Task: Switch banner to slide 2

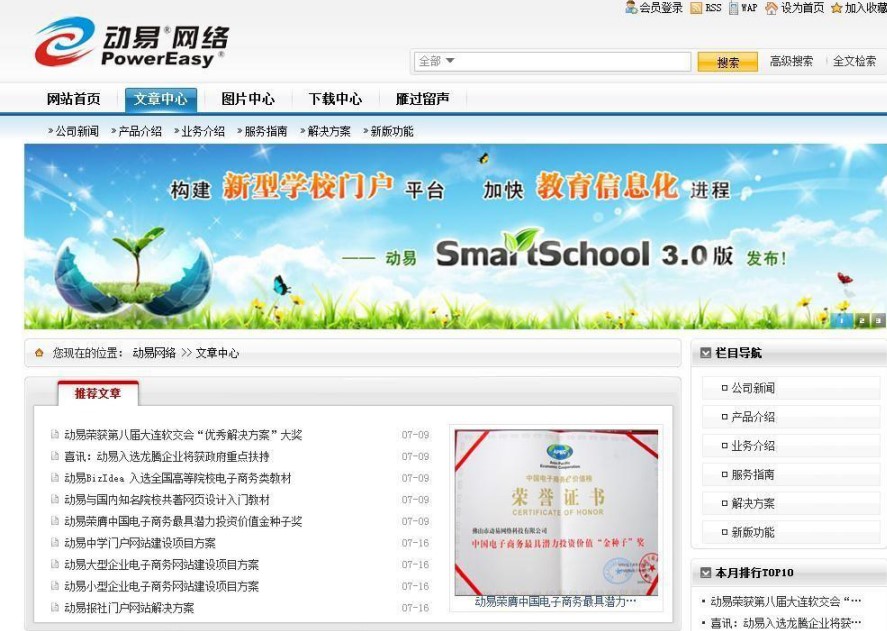Action: pyautogui.click(x=862, y=321)
